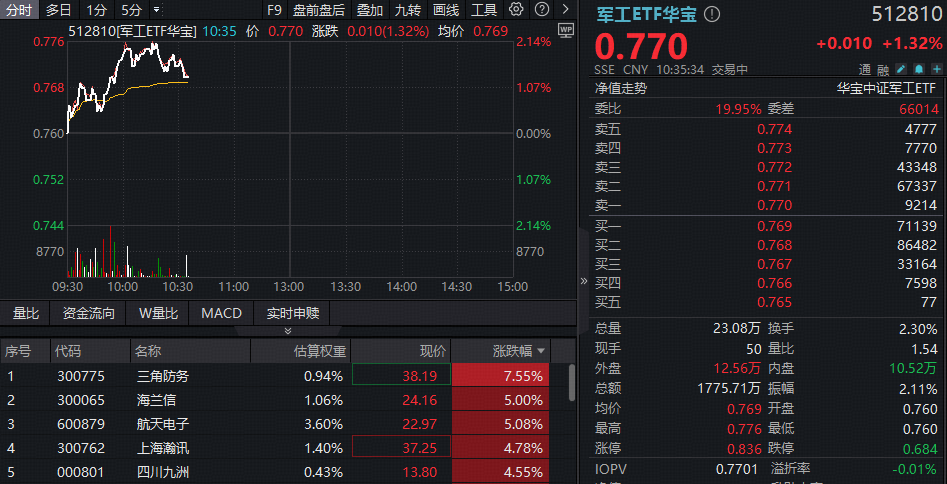Switch to the 多日 chart tab
The width and height of the screenshot is (947, 484).
click(59, 10)
